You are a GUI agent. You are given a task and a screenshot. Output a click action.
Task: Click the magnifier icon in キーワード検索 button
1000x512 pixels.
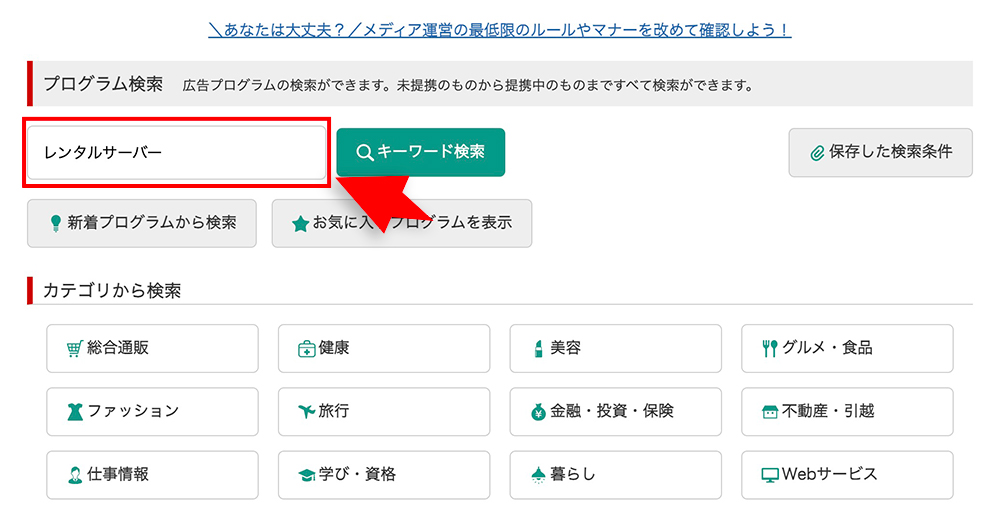click(365, 152)
